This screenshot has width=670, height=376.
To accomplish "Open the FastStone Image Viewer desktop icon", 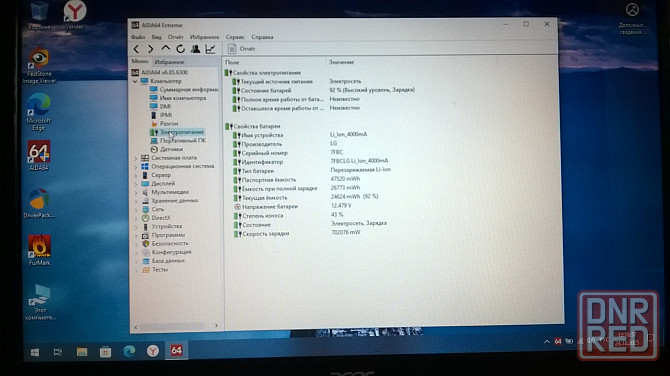I will [39, 66].
